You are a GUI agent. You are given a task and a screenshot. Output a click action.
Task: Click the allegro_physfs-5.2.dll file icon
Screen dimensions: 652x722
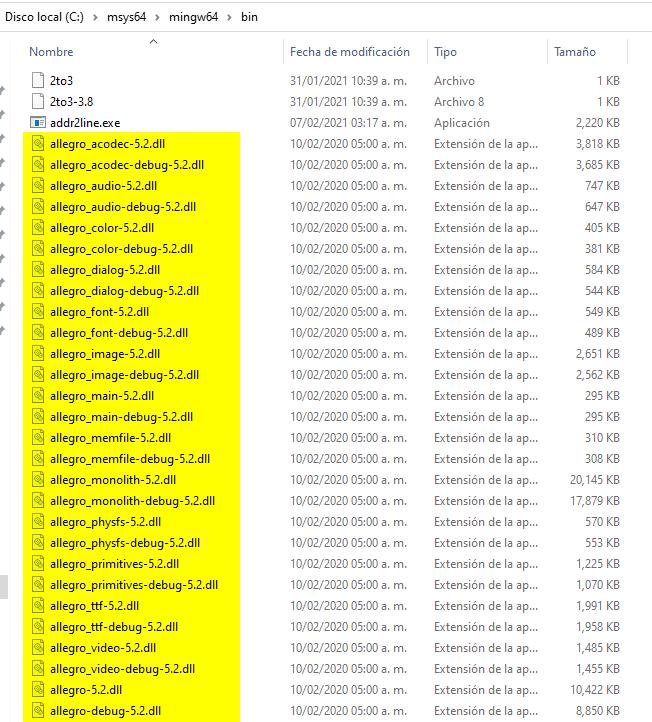[x=38, y=522]
